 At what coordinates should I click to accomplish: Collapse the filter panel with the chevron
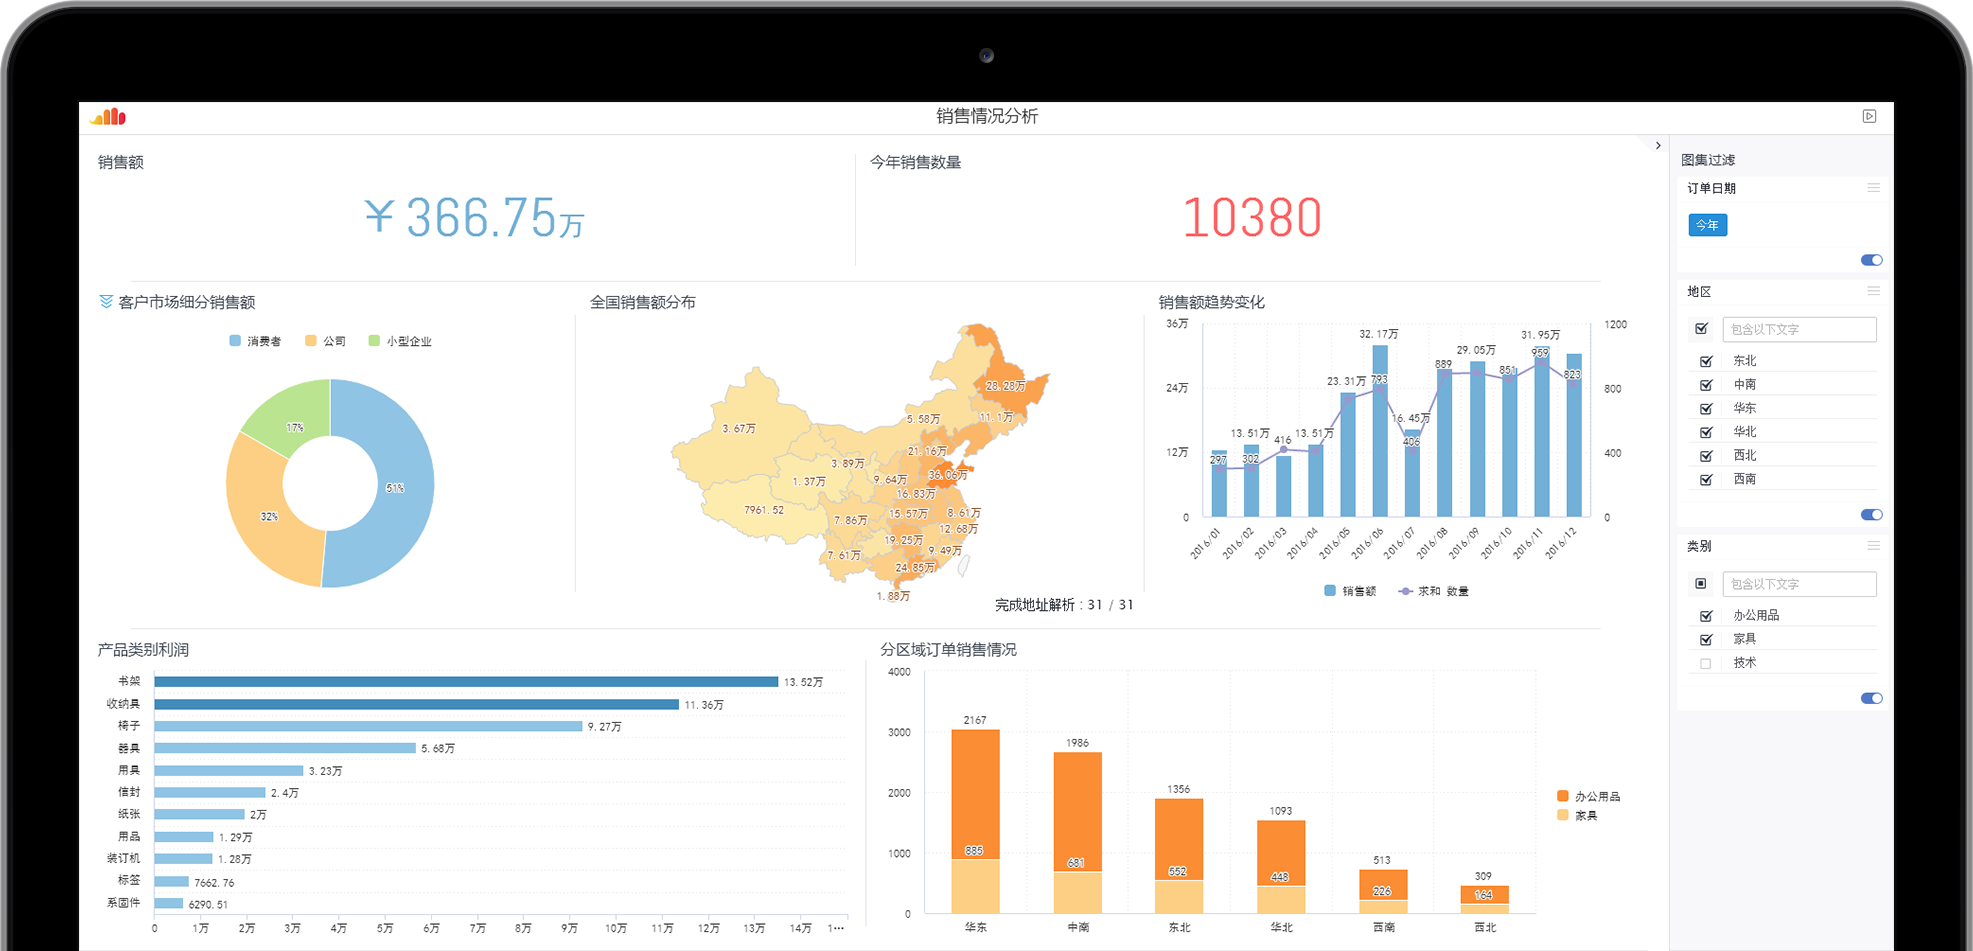click(1658, 146)
